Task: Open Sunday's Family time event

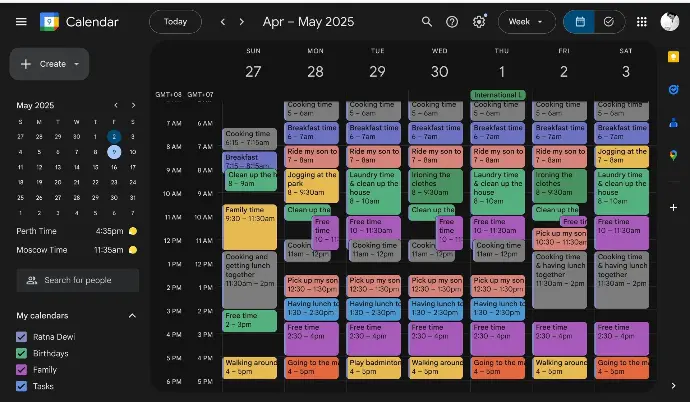Action: (x=249, y=226)
